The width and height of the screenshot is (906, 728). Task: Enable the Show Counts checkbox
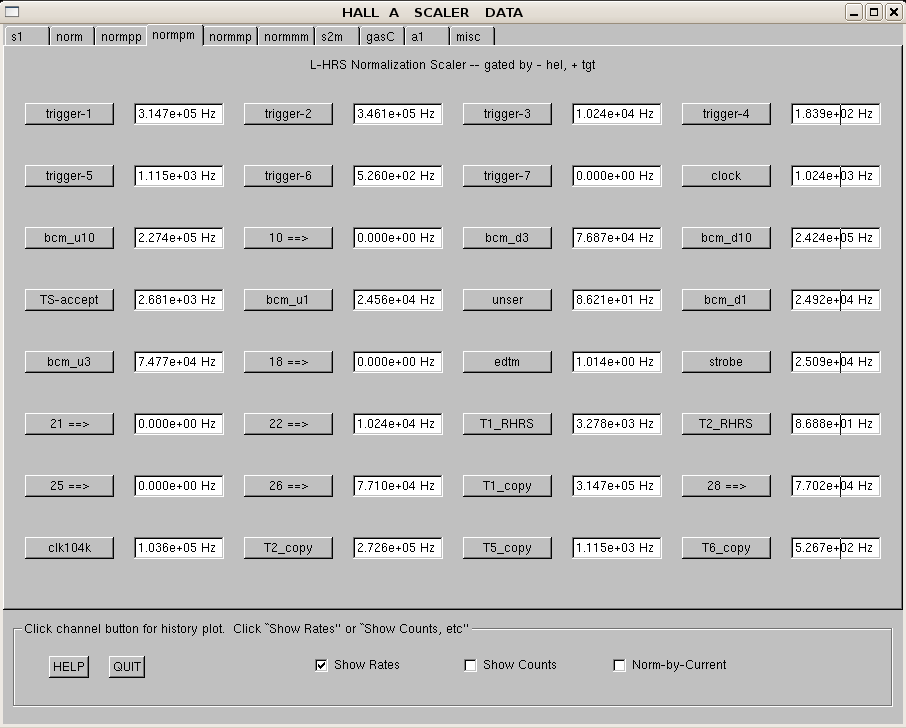(x=470, y=666)
